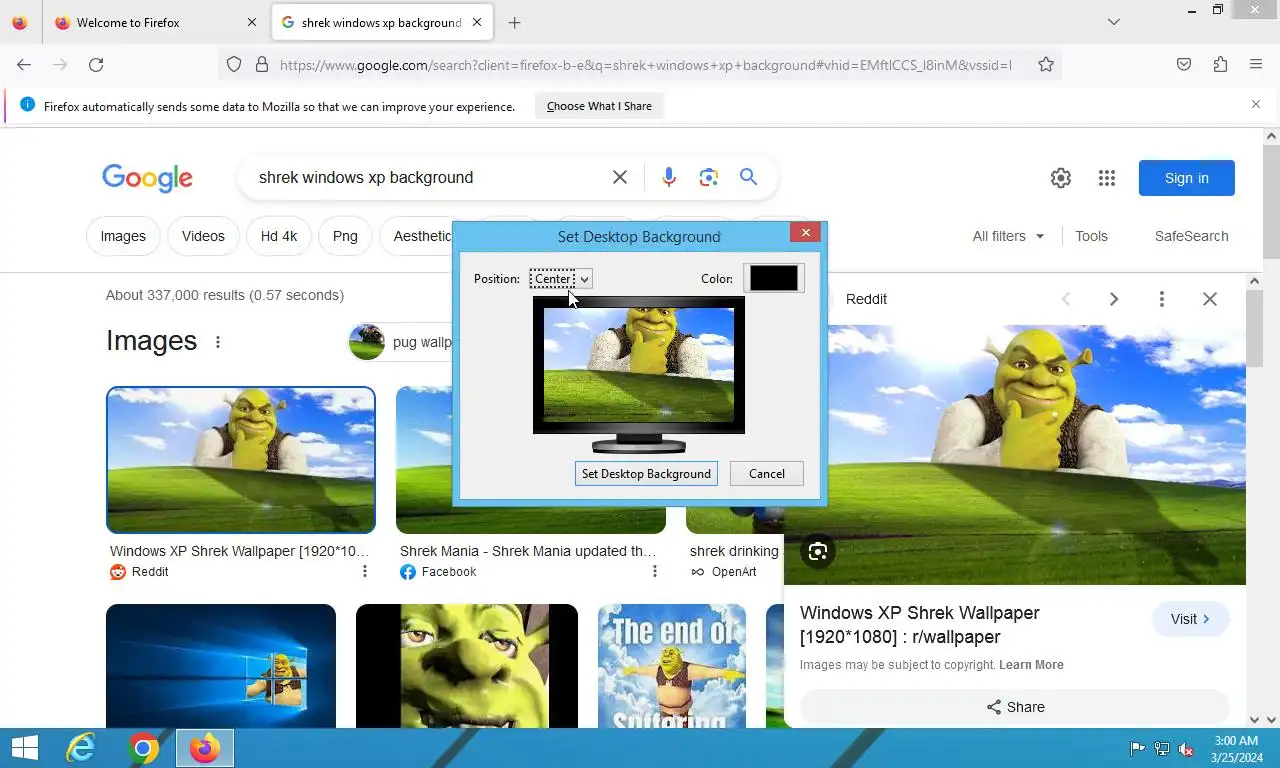Open the Shrek Mania Facebook result title

click(528, 551)
